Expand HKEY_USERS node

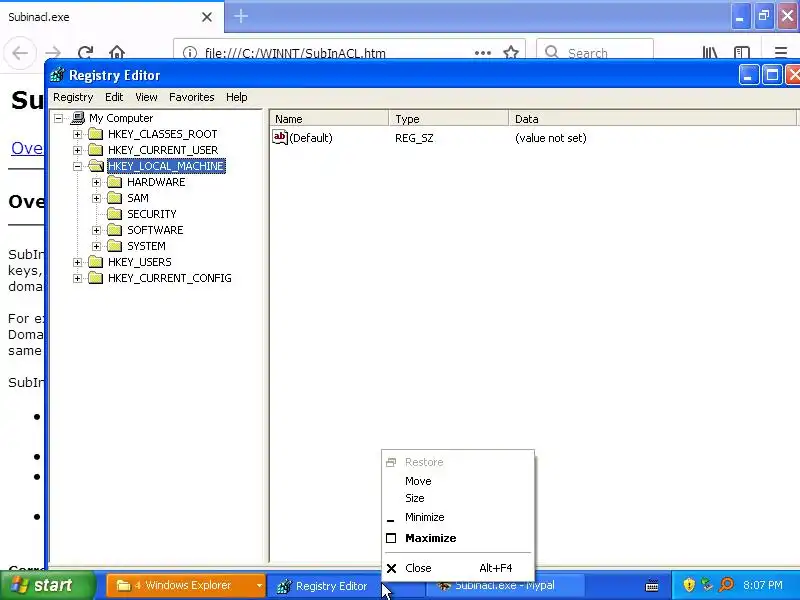coord(78,262)
